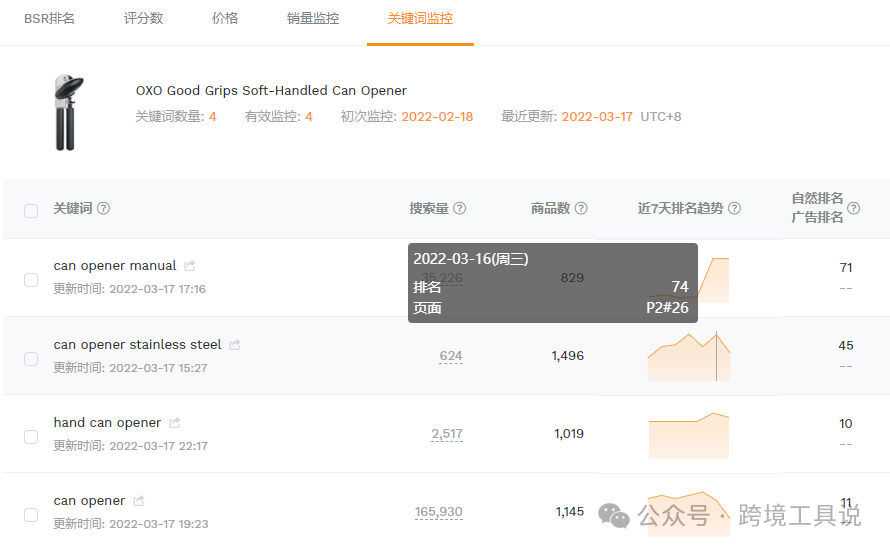Open the OXO Good Grips product title
This screenshot has width=890, height=551.
coord(271,91)
